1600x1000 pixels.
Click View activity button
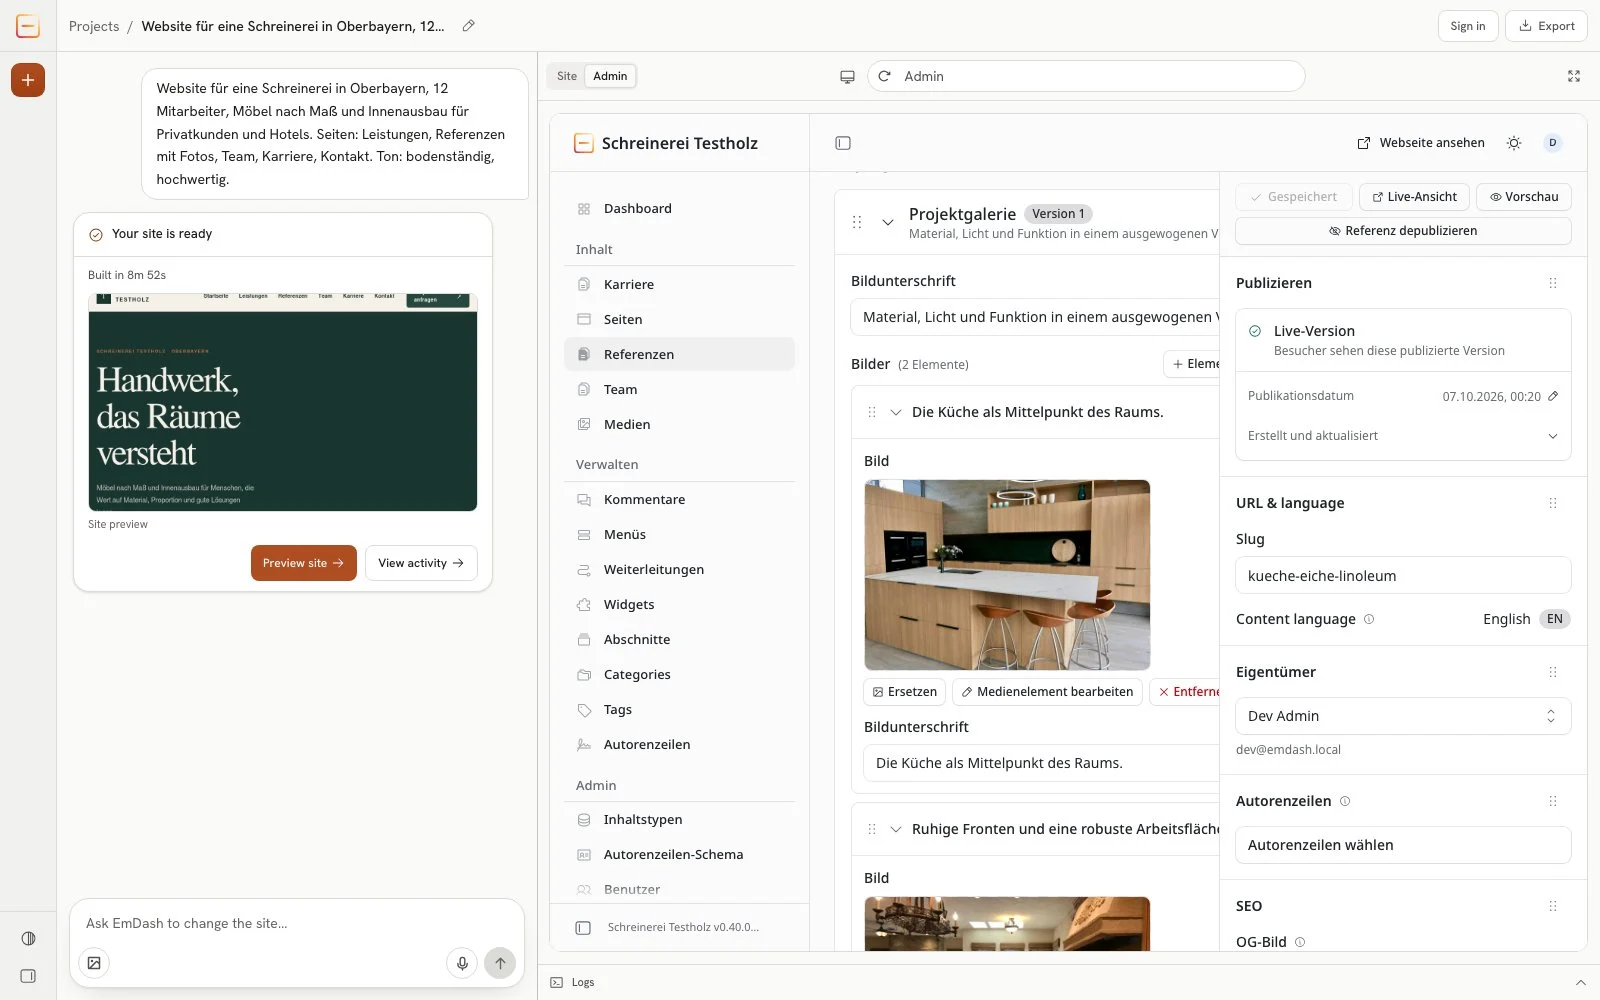(421, 563)
